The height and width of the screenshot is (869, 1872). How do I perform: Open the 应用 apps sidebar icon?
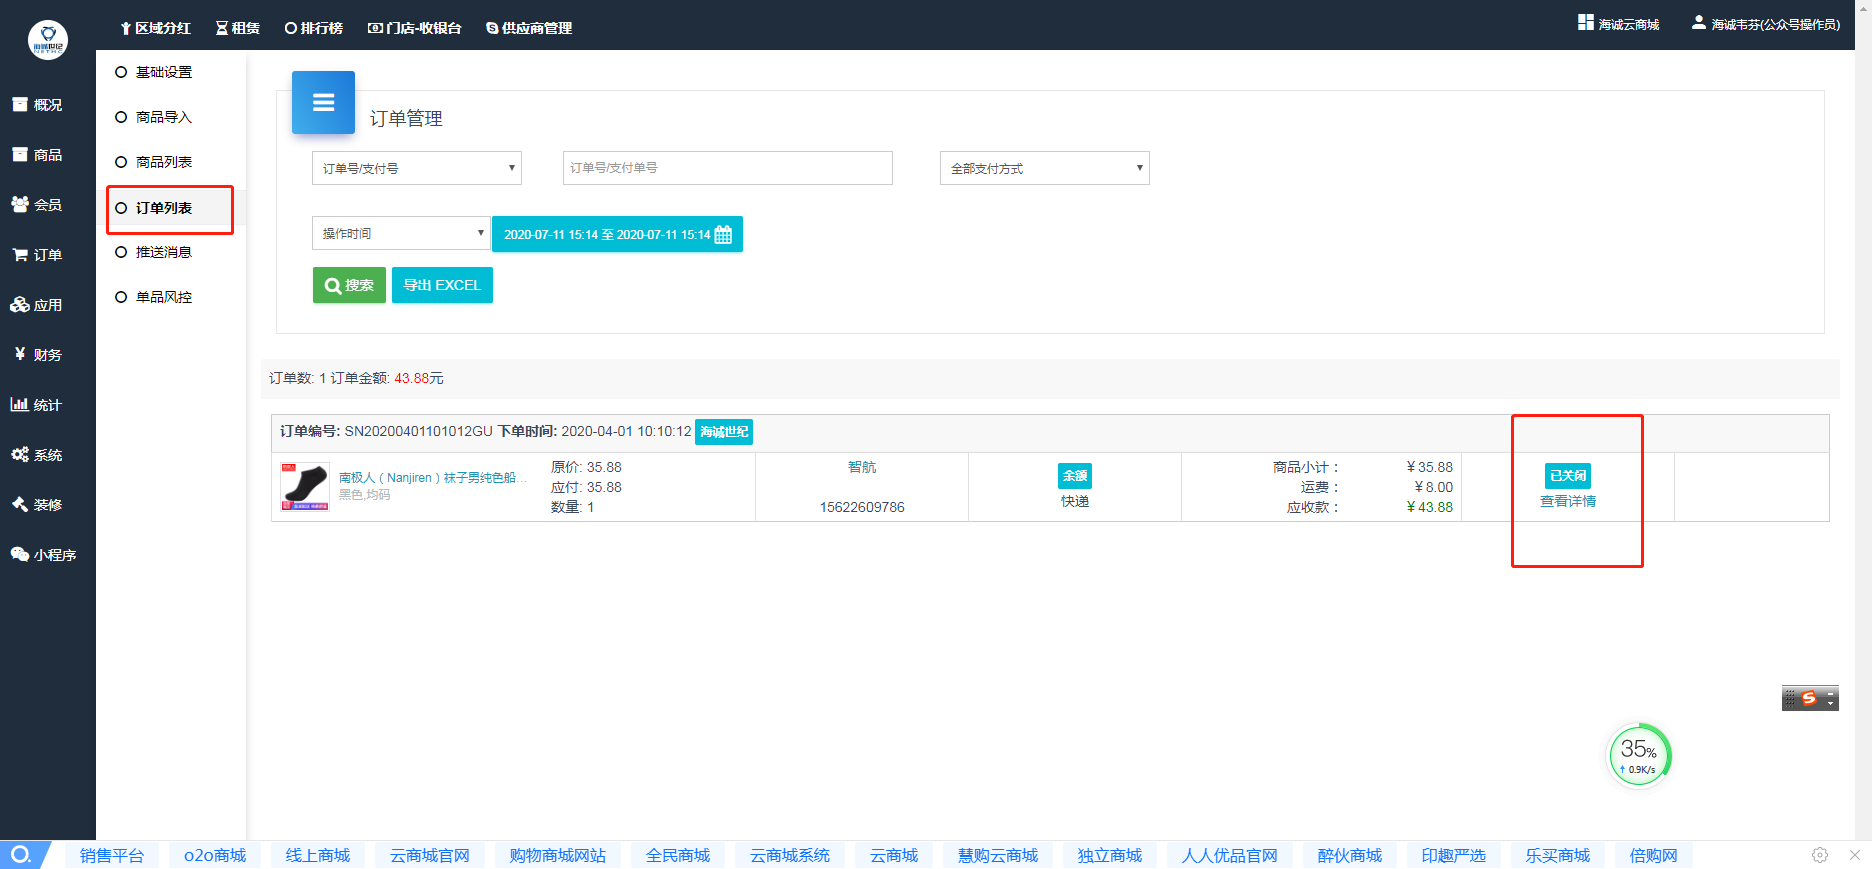coord(20,305)
